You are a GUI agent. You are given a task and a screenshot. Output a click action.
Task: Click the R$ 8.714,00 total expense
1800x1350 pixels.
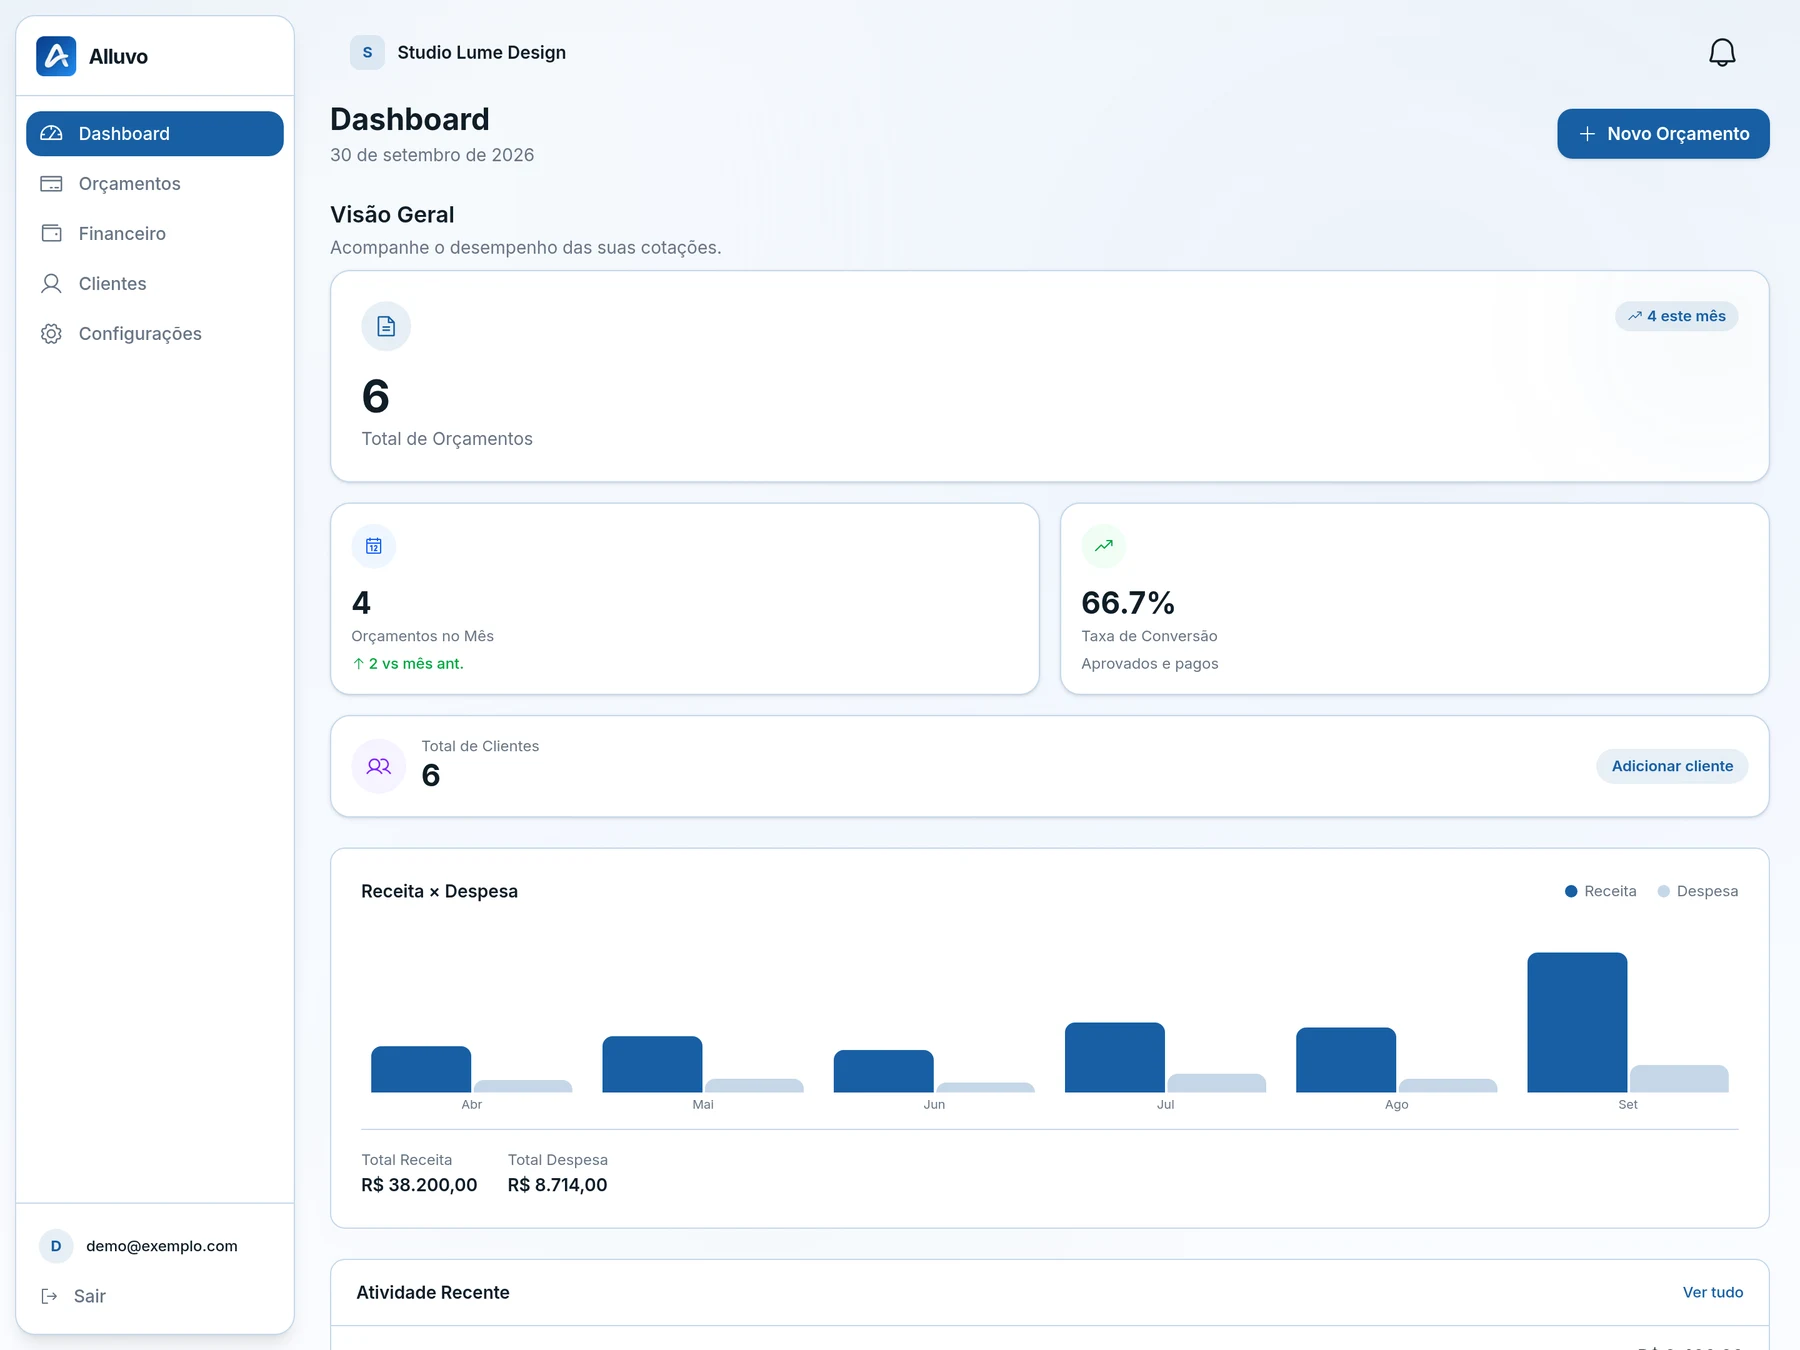pyautogui.click(x=557, y=1185)
